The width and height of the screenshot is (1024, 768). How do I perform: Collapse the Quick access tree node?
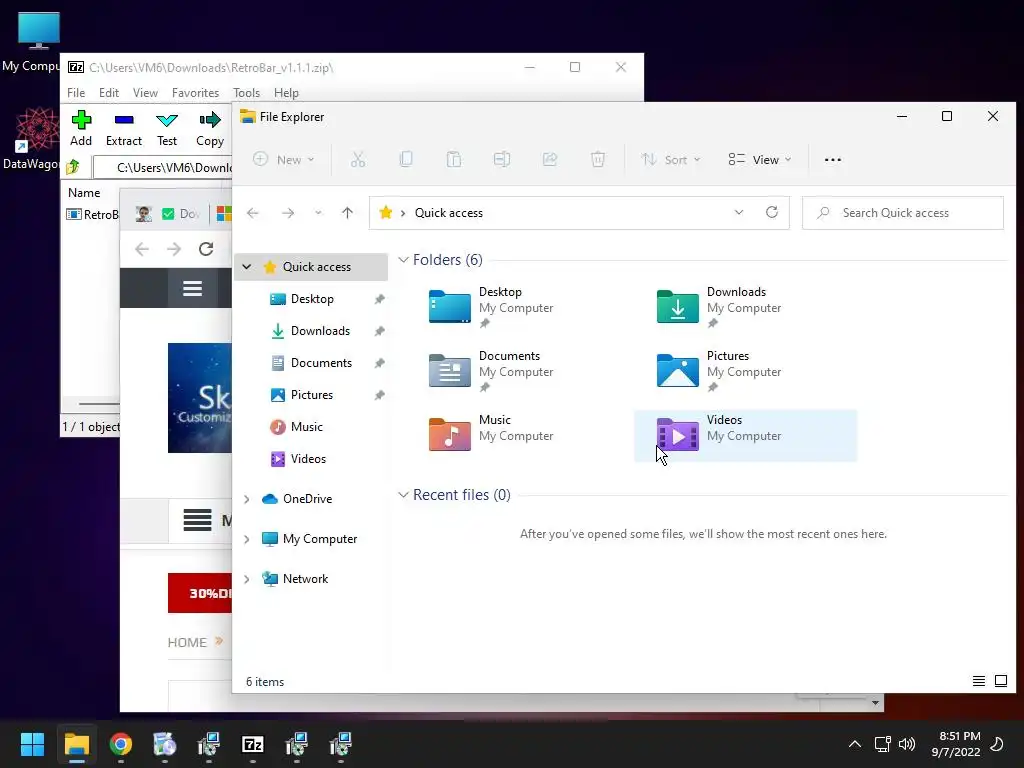click(x=247, y=266)
